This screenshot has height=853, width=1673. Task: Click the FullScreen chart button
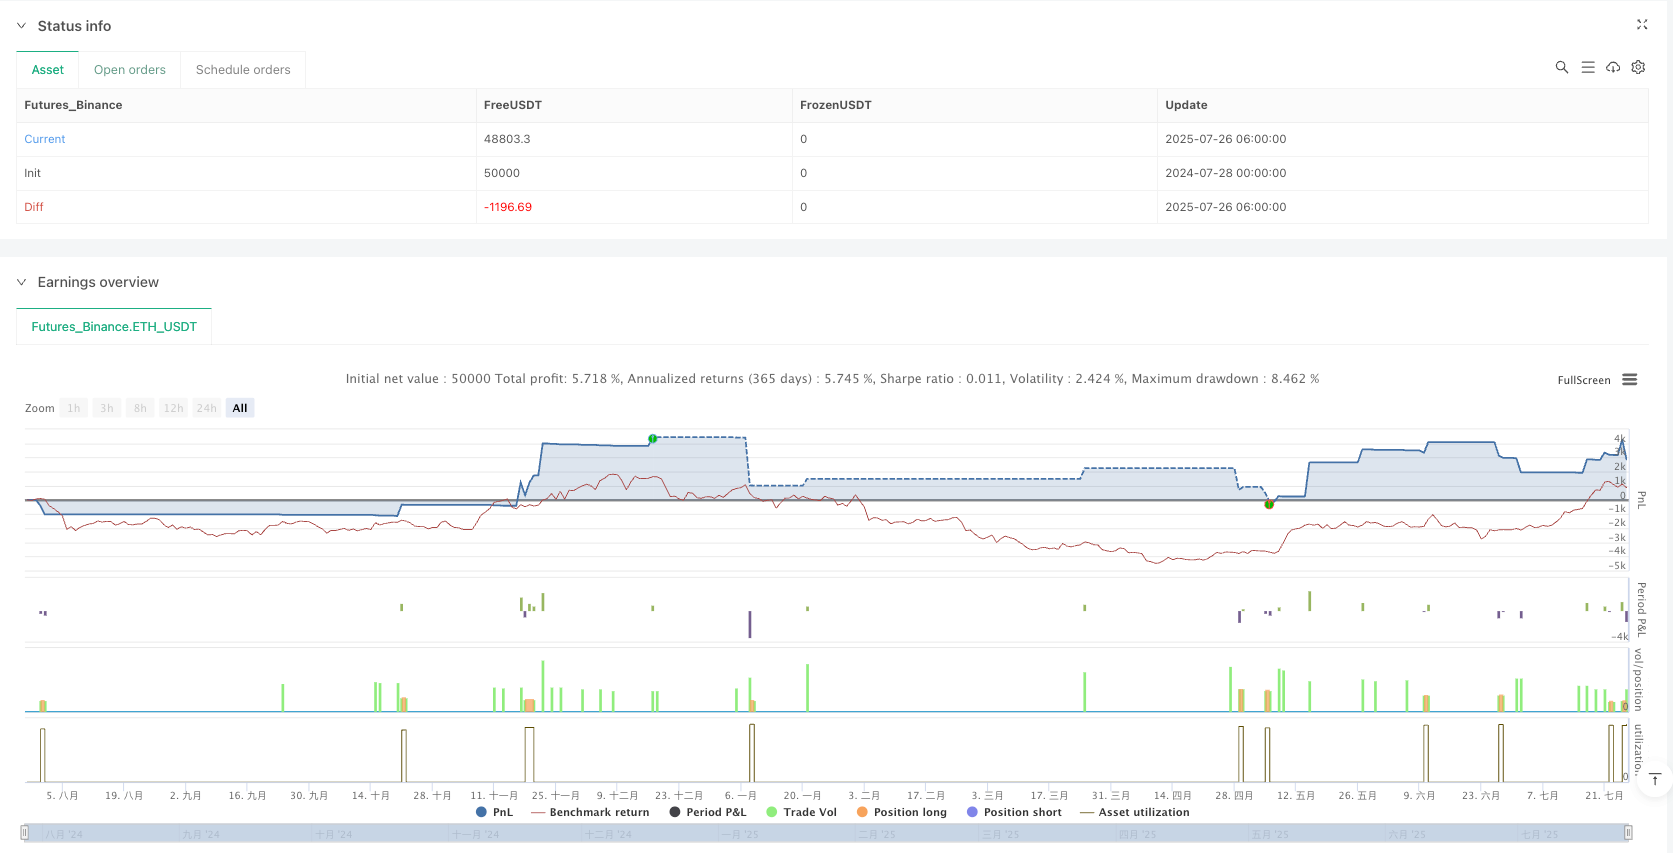click(x=1583, y=380)
